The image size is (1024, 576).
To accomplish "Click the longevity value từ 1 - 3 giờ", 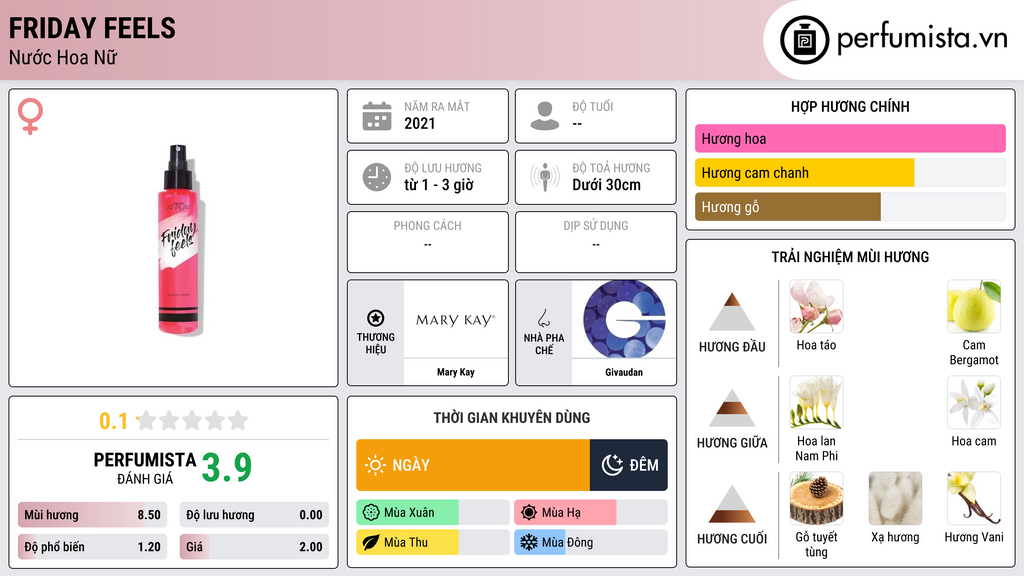I will [x=439, y=185].
